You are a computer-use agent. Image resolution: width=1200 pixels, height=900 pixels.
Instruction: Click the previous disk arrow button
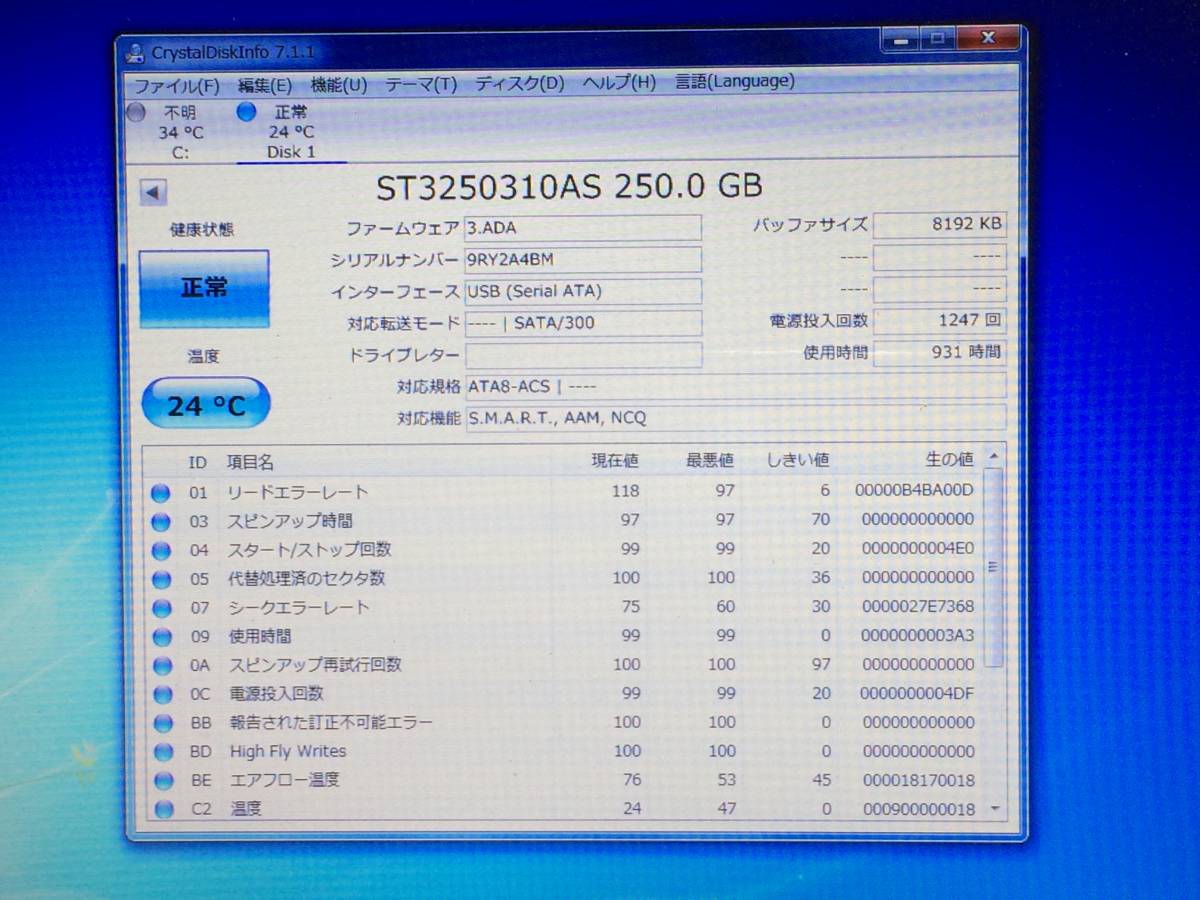tap(153, 192)
